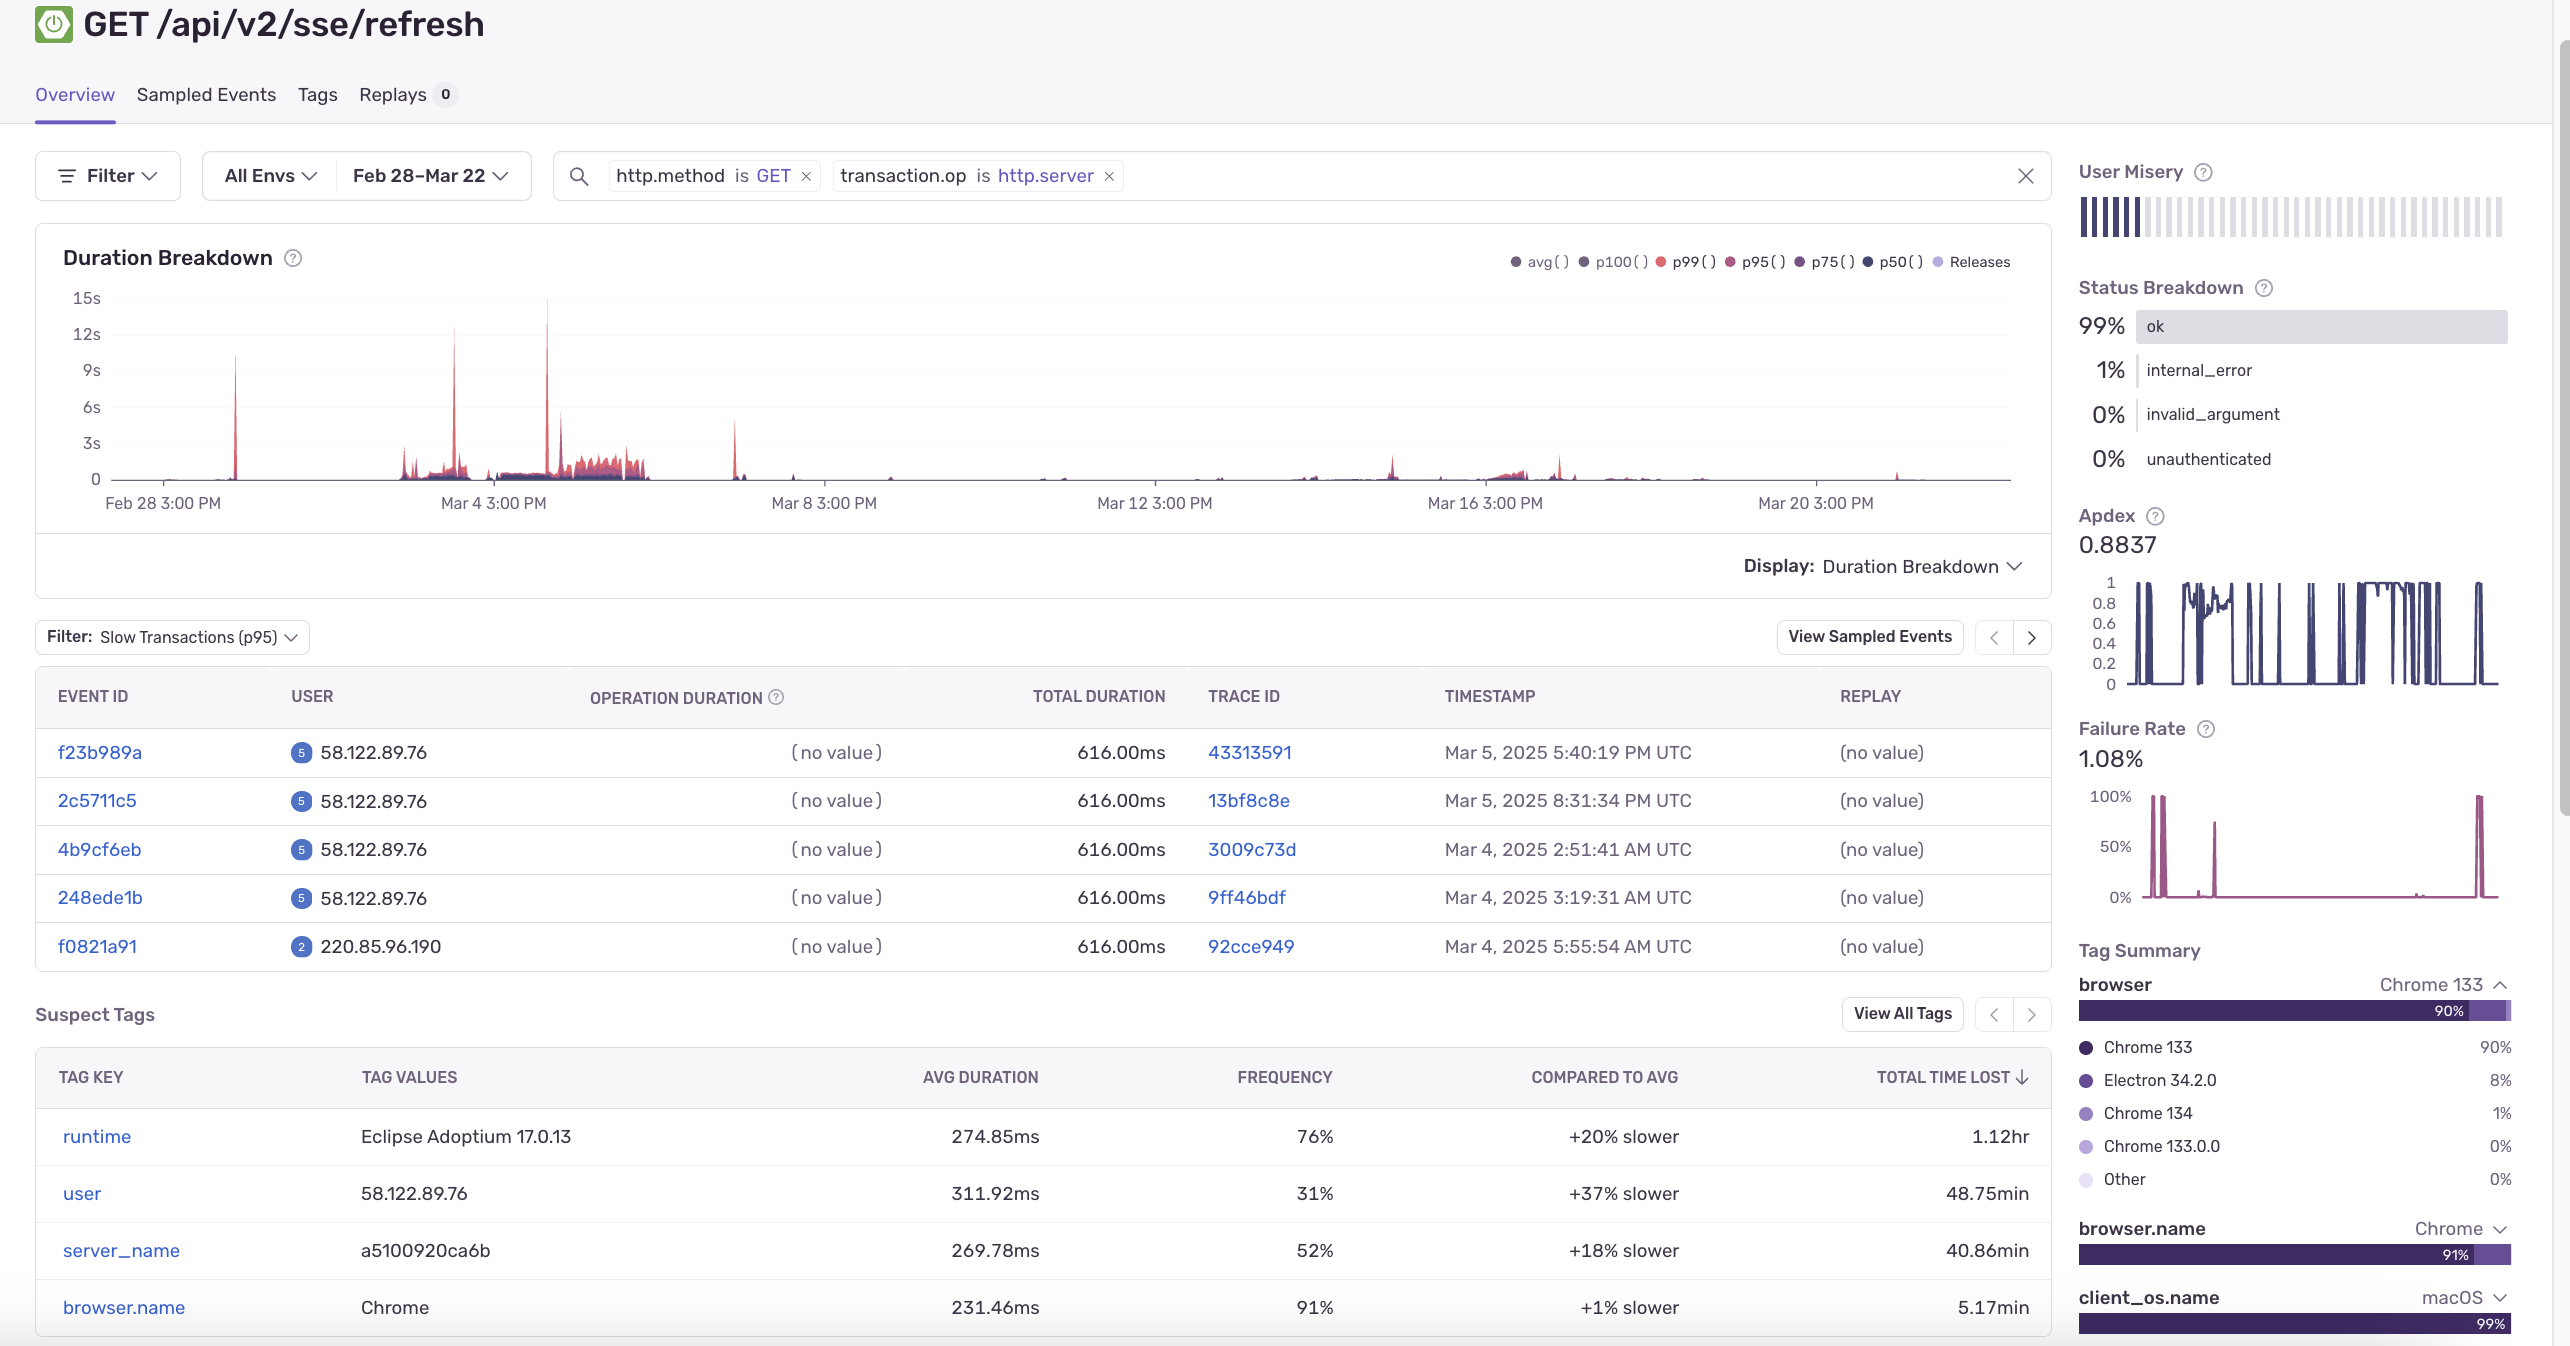Click the Duration Breakdown help icon
Image resolution: width=2570 pixels, height=1346 pixels.
tap(293, 258)
